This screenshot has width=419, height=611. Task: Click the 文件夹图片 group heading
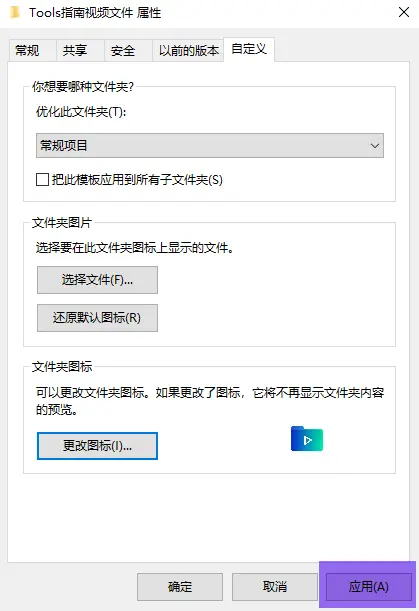pyautogui.click(x=62, y=223)
